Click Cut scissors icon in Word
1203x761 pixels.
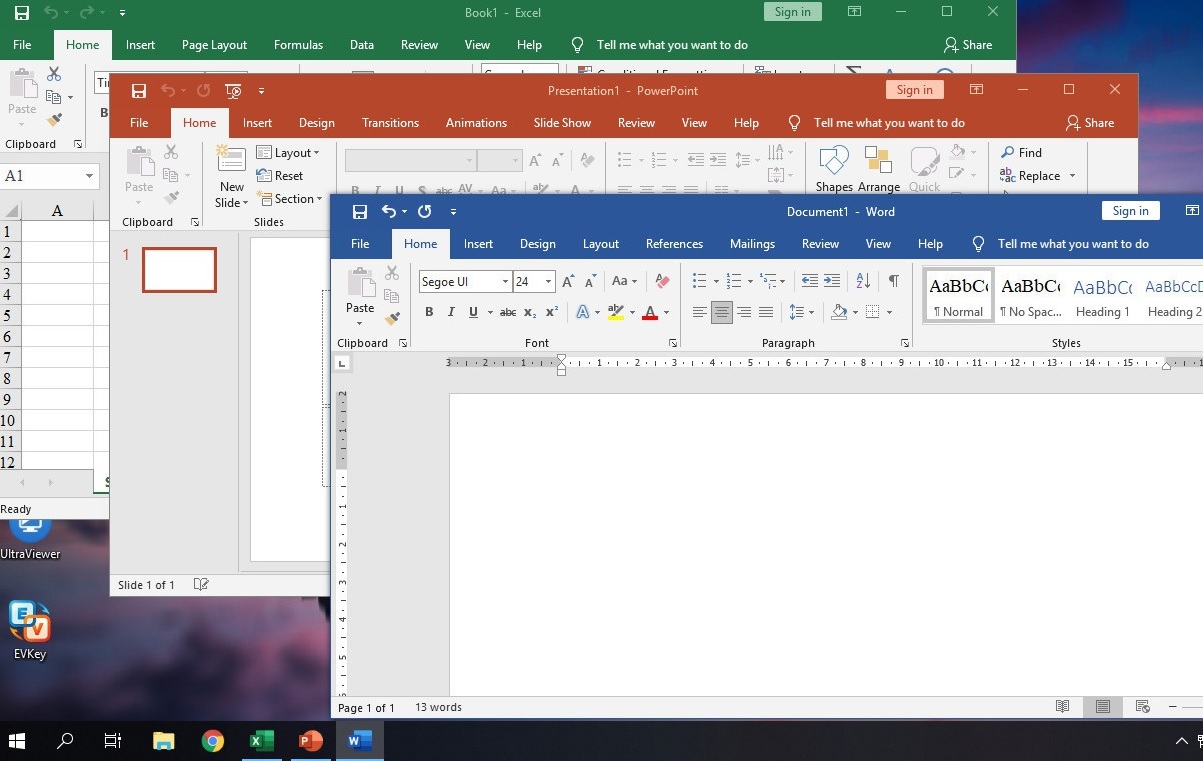(392, 274)
